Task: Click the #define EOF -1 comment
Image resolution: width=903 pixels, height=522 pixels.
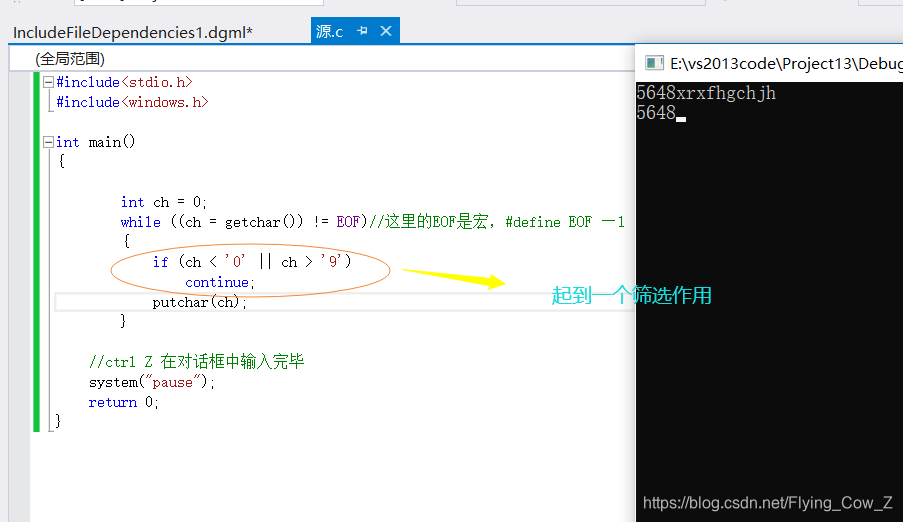Action: point(565,222)
